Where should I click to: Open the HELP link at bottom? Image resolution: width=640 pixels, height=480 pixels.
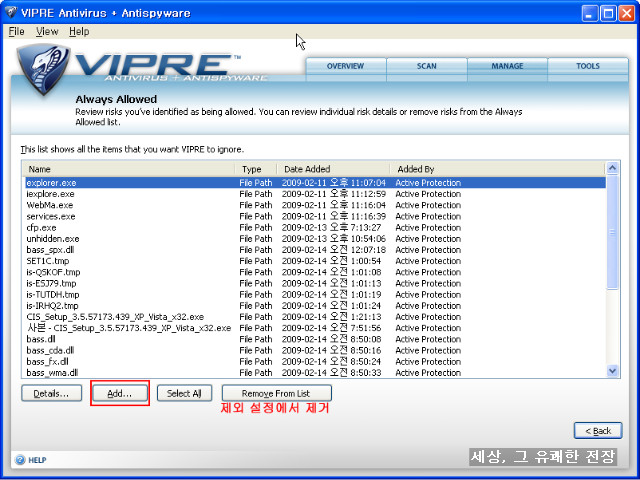click(x=37, y=460)
